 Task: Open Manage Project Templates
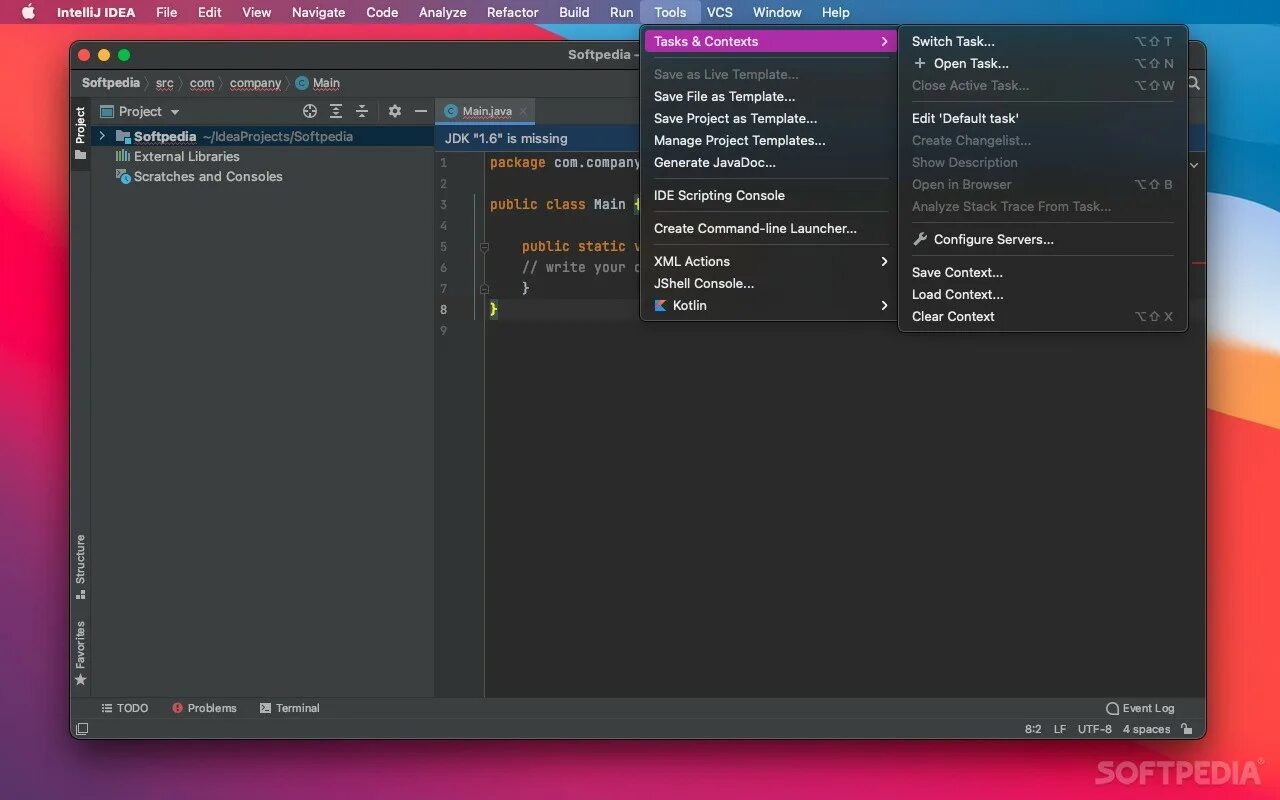(x=769, y=140)
